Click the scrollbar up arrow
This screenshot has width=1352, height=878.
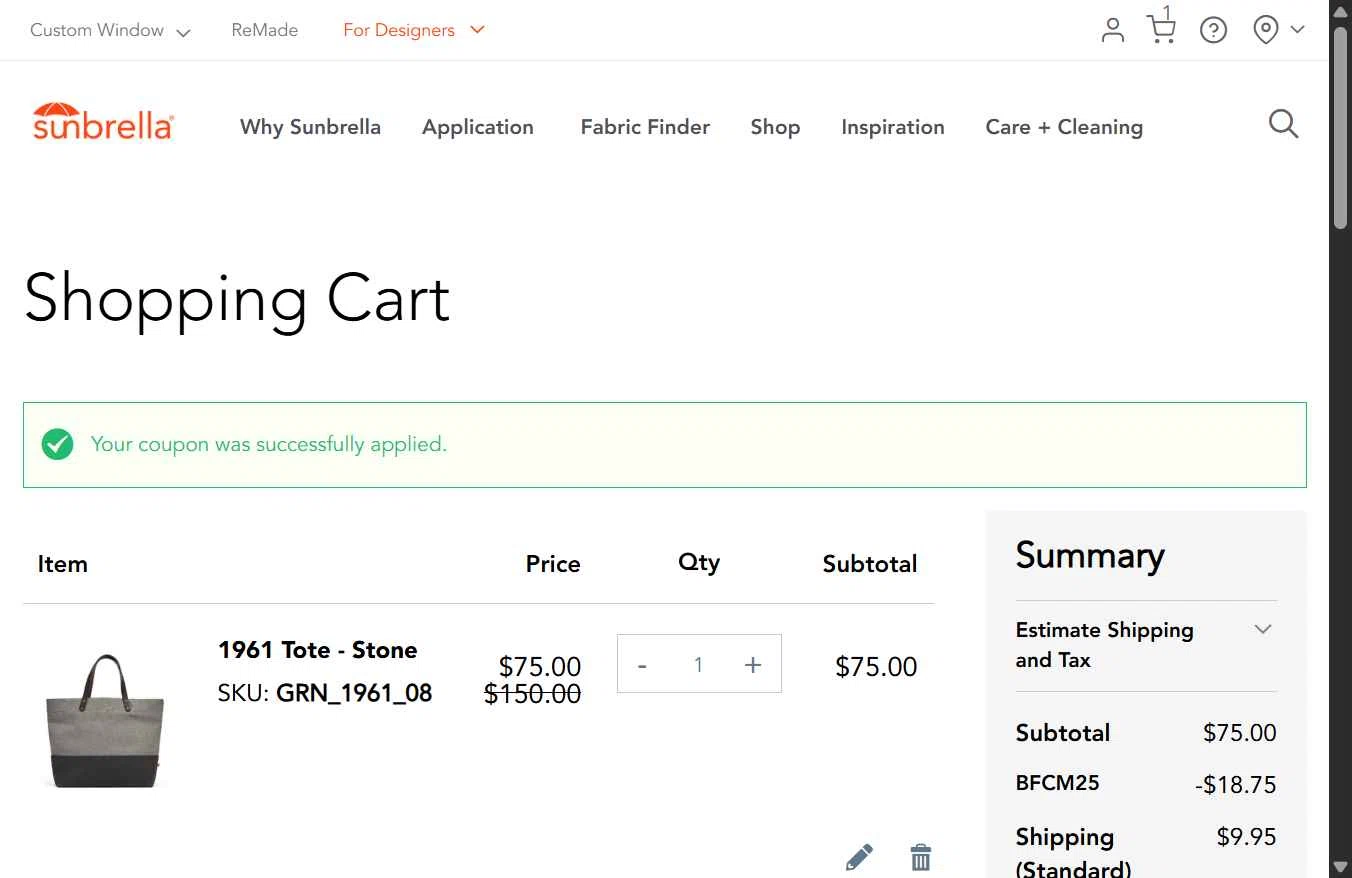[x=1341, y=10]
